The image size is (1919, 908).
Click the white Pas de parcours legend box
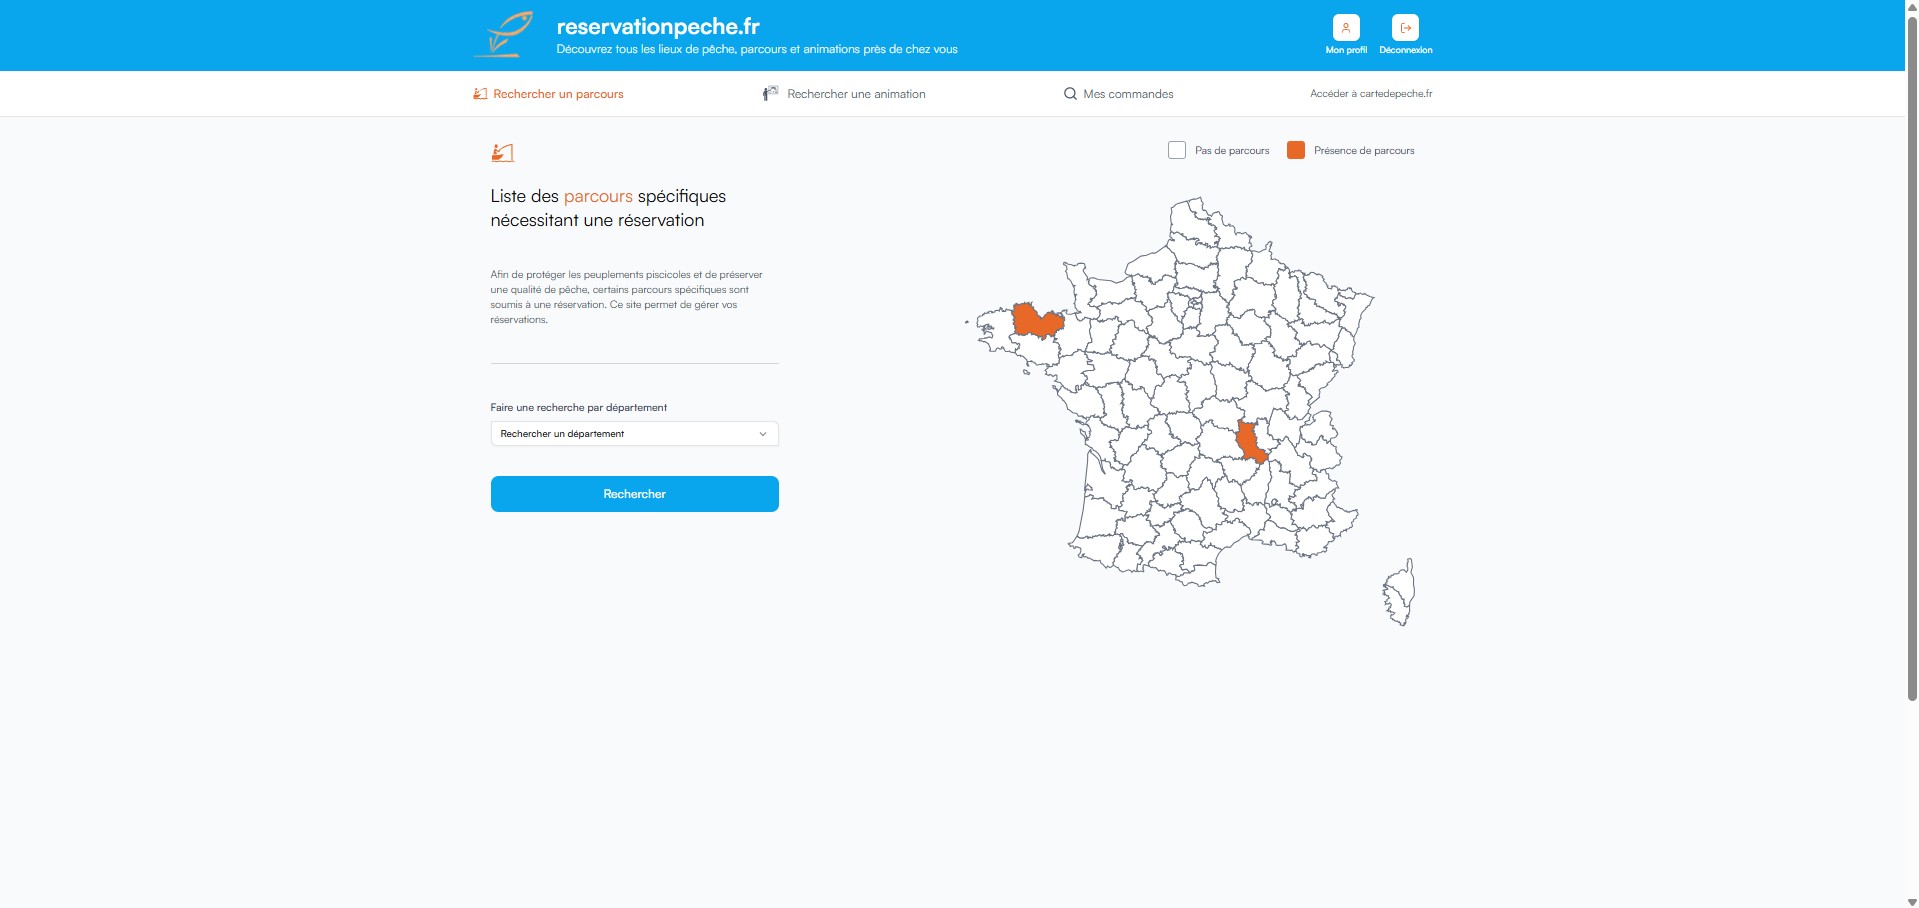(x=1177, y=150)
